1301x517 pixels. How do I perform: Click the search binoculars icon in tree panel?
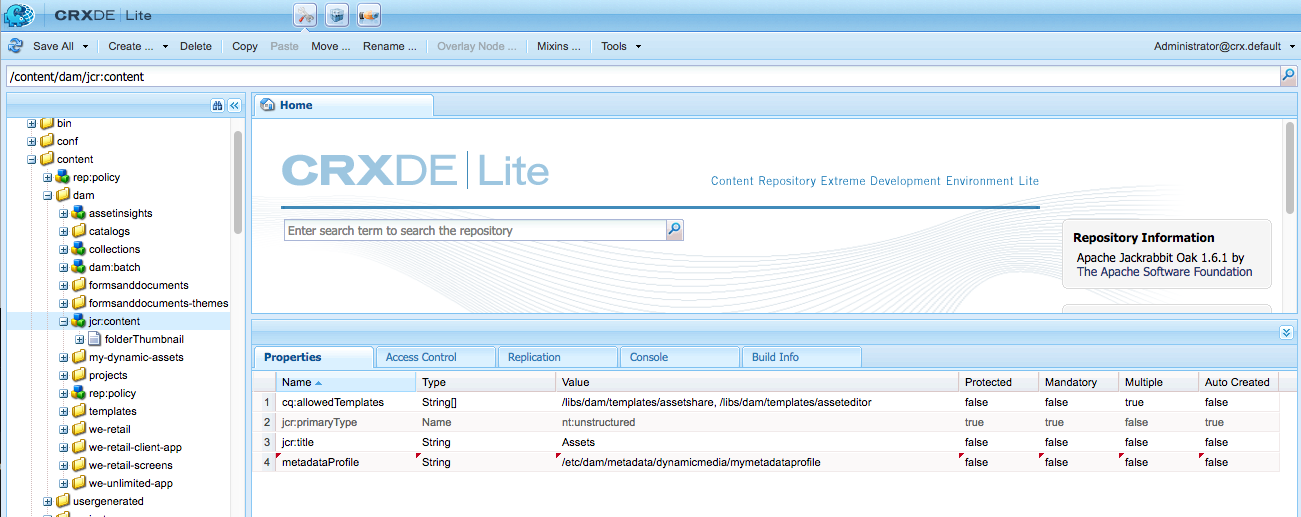click(217, 105)
